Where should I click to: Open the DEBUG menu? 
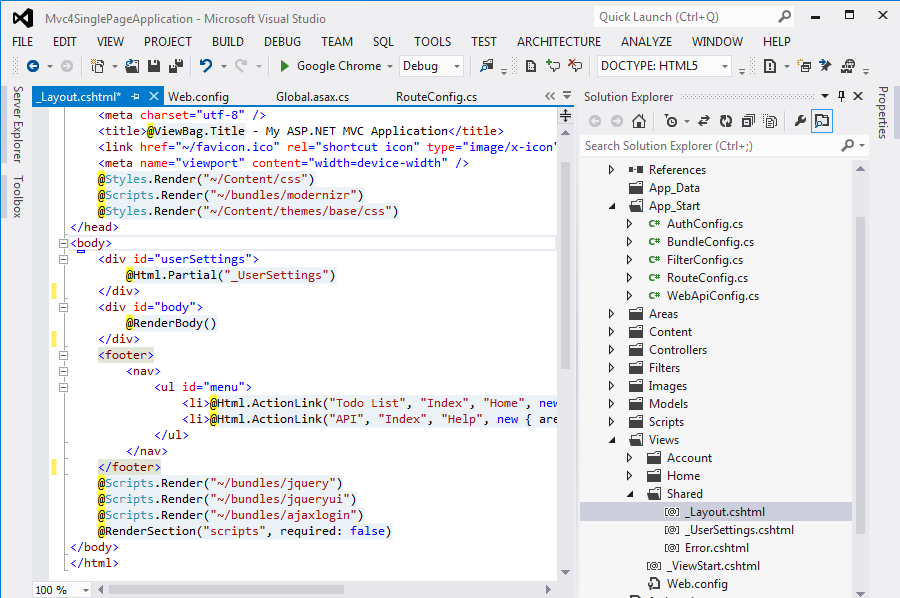coord(282,42)
